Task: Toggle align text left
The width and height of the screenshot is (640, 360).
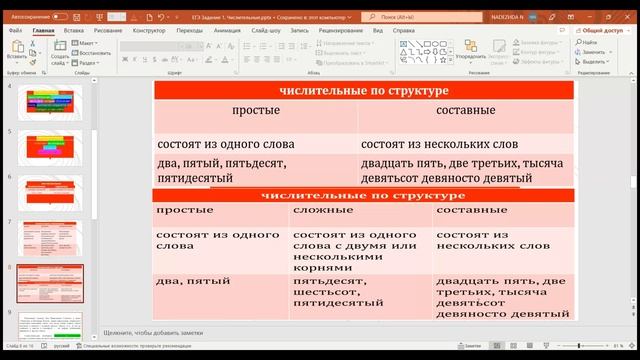Action: pos(247,60)
